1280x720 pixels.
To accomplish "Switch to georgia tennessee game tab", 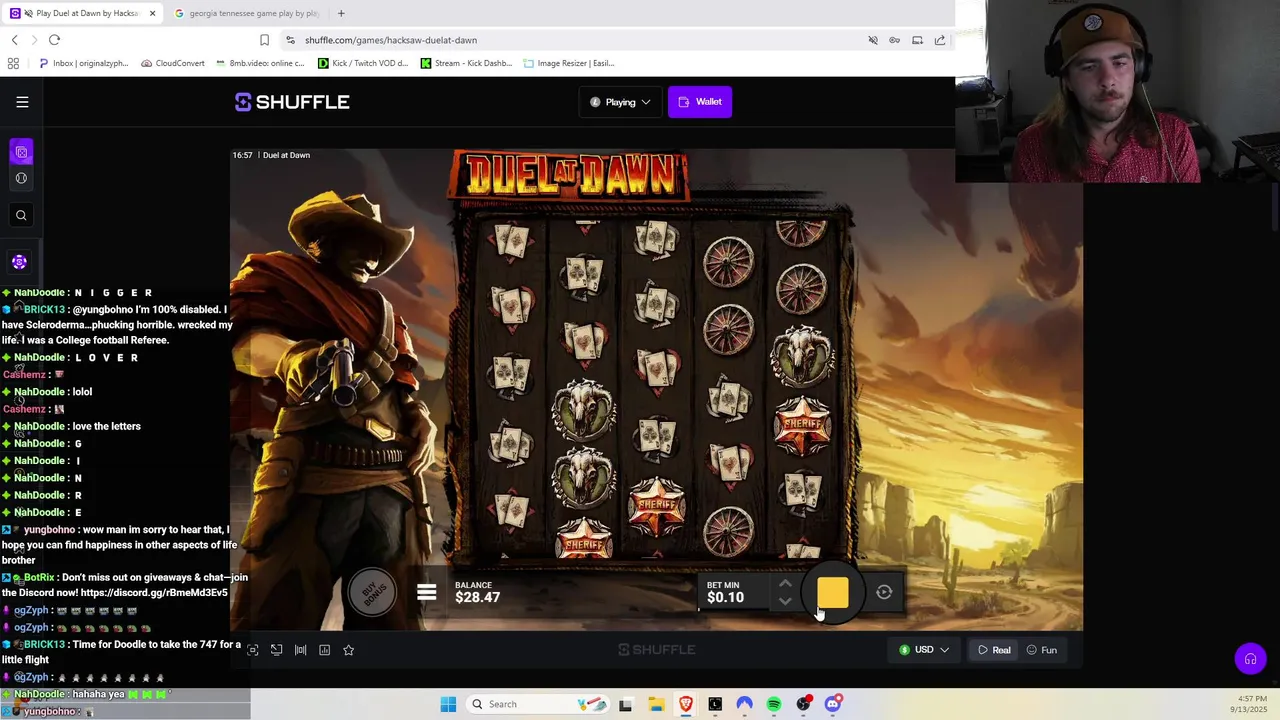I will click(x=245, y=13).
